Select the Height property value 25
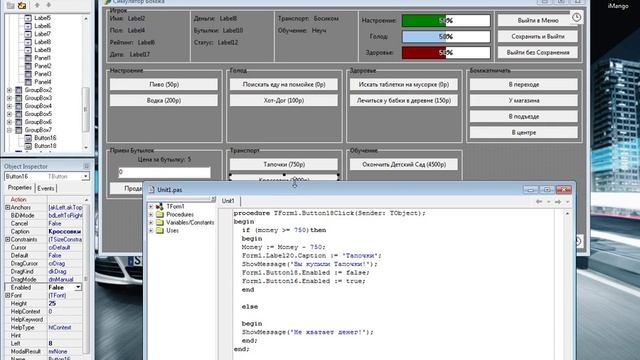 pos(64,304)
